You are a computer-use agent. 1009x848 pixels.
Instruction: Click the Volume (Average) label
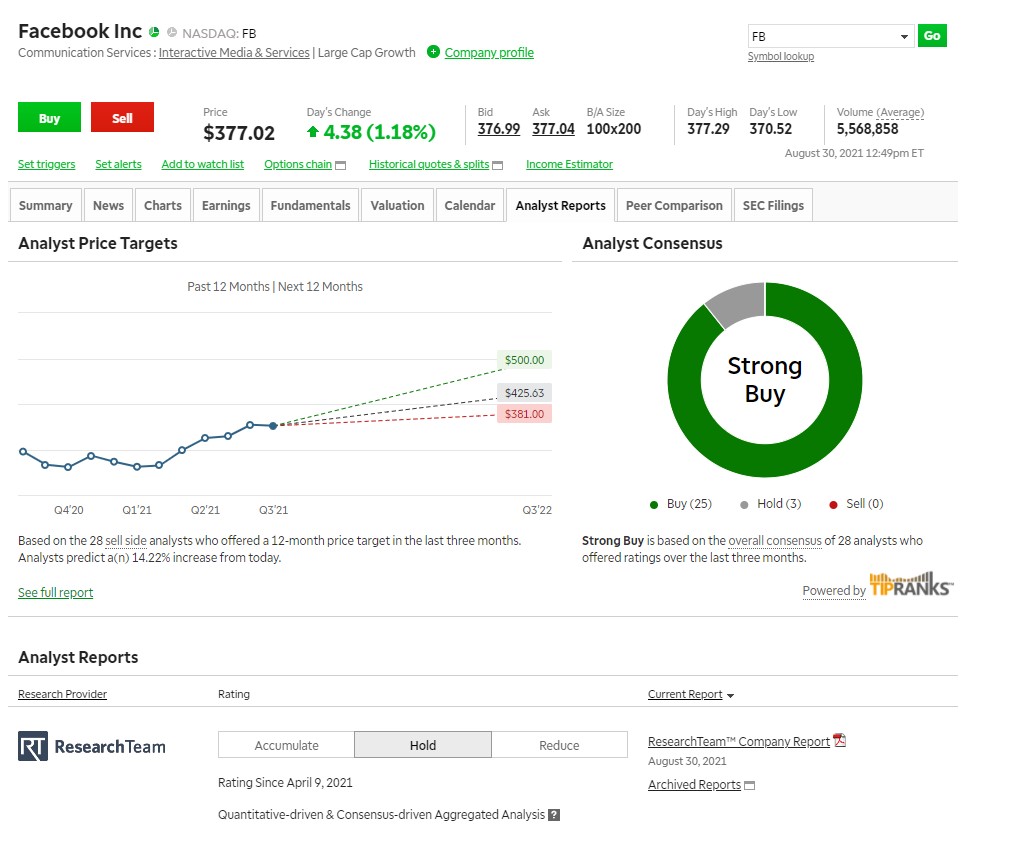pos(880,112)
